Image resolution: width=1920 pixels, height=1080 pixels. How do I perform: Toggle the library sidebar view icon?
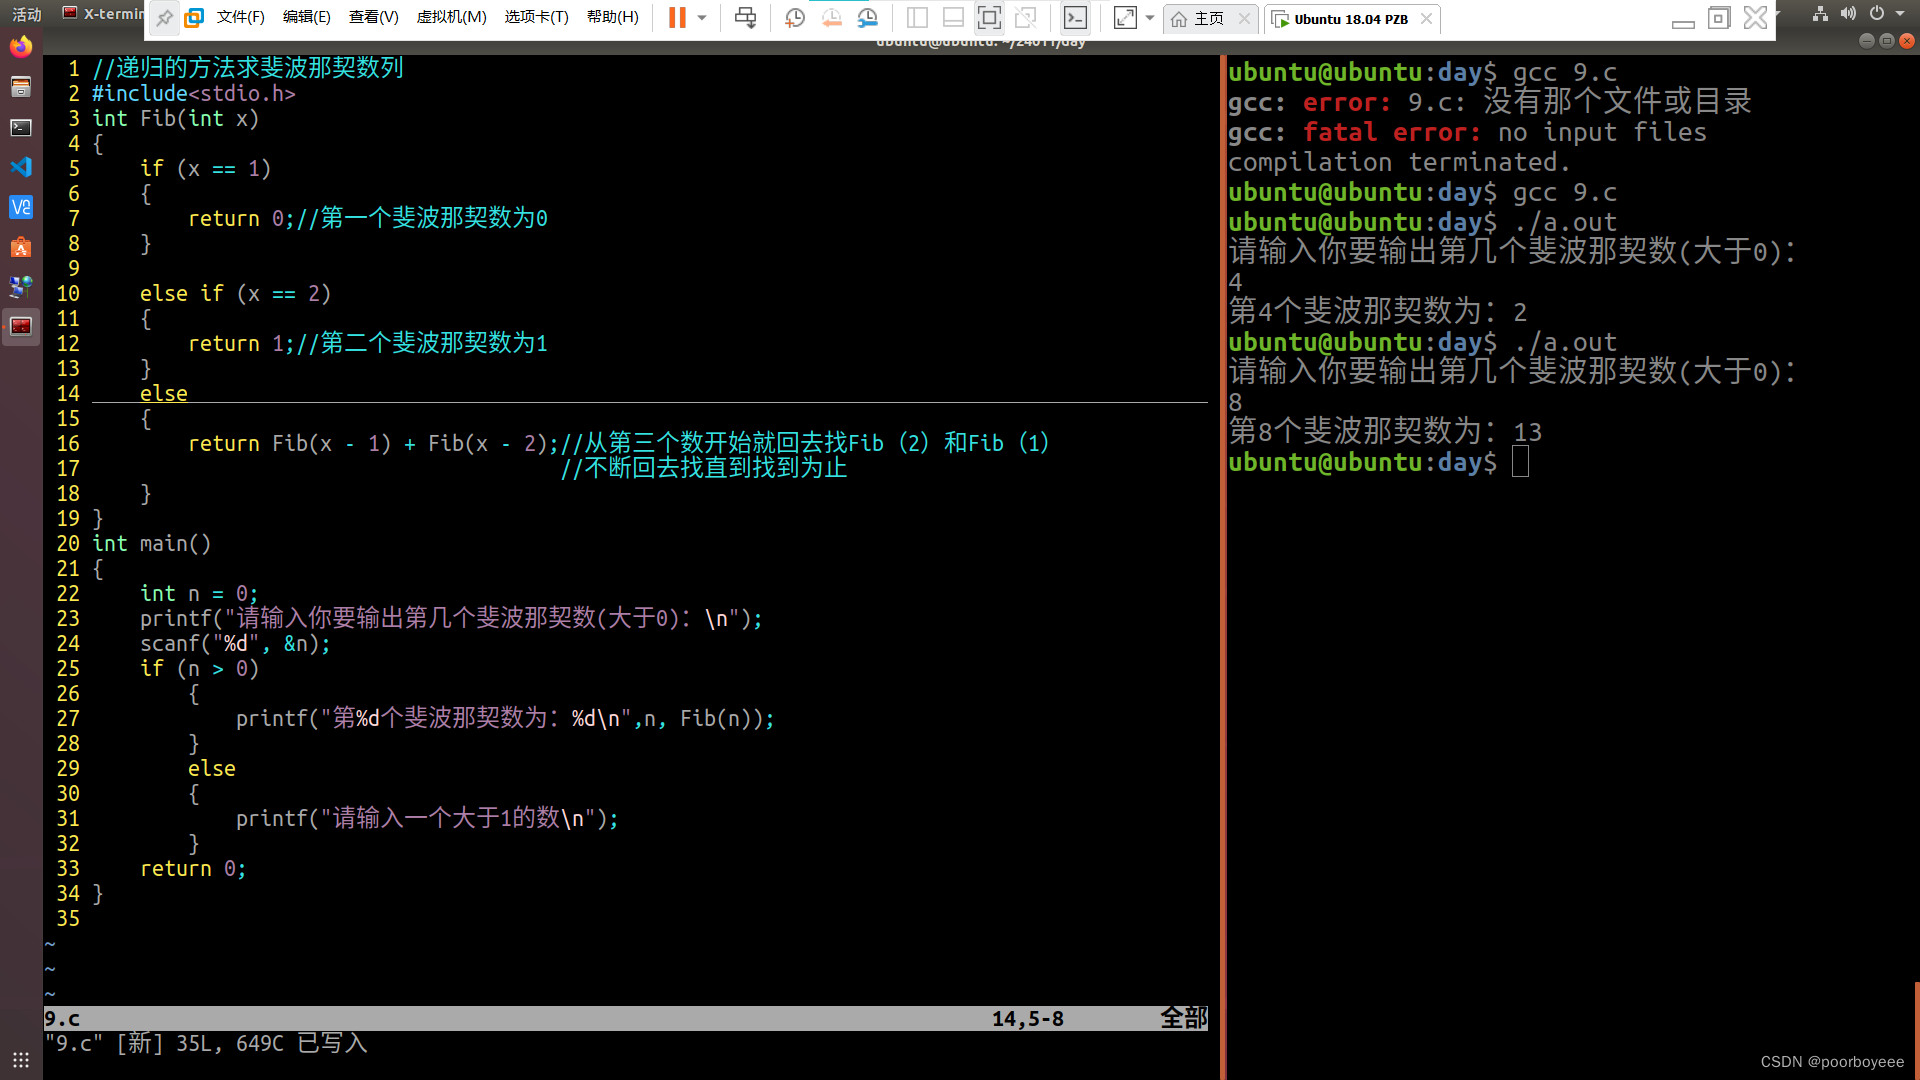tap(917, 17)
